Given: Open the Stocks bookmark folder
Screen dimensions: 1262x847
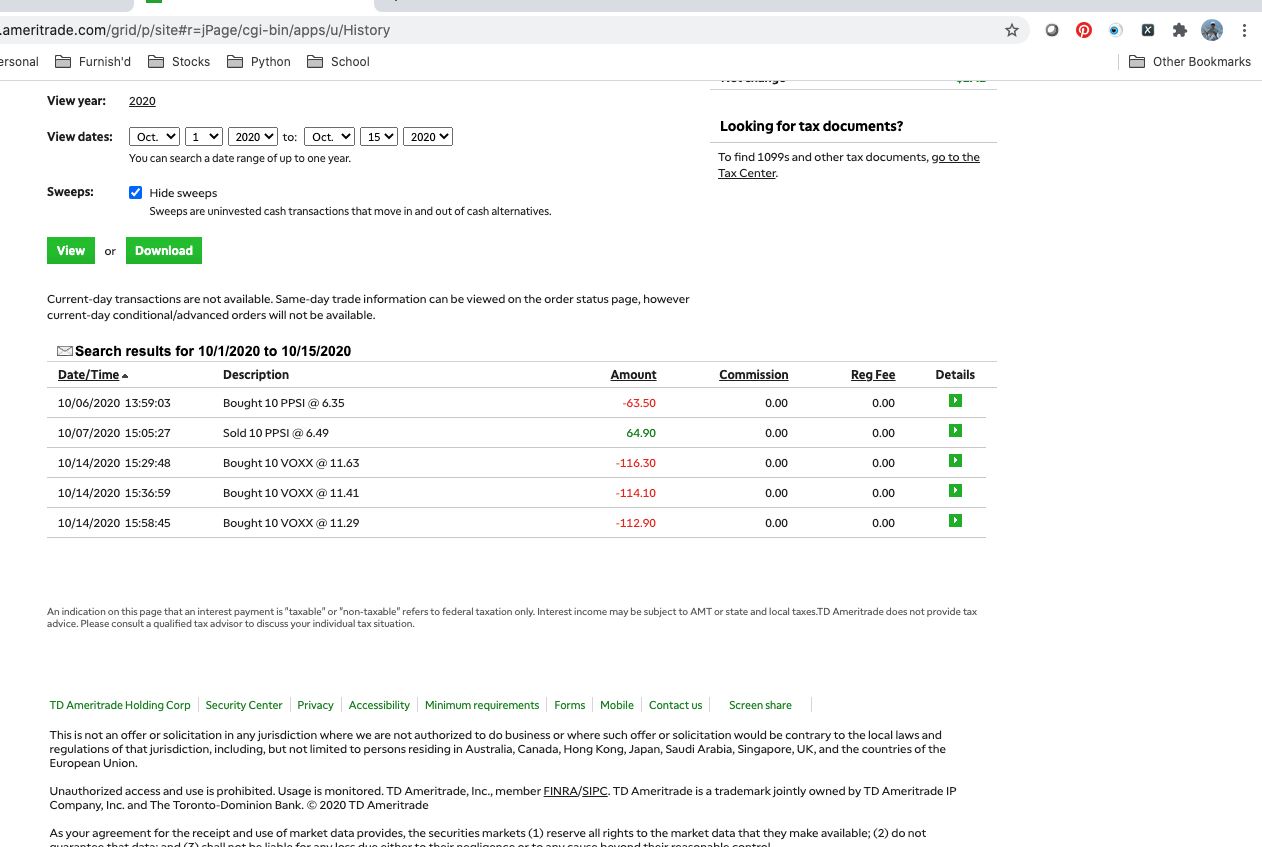Looking at the screenshot, I should pos(180,62).
